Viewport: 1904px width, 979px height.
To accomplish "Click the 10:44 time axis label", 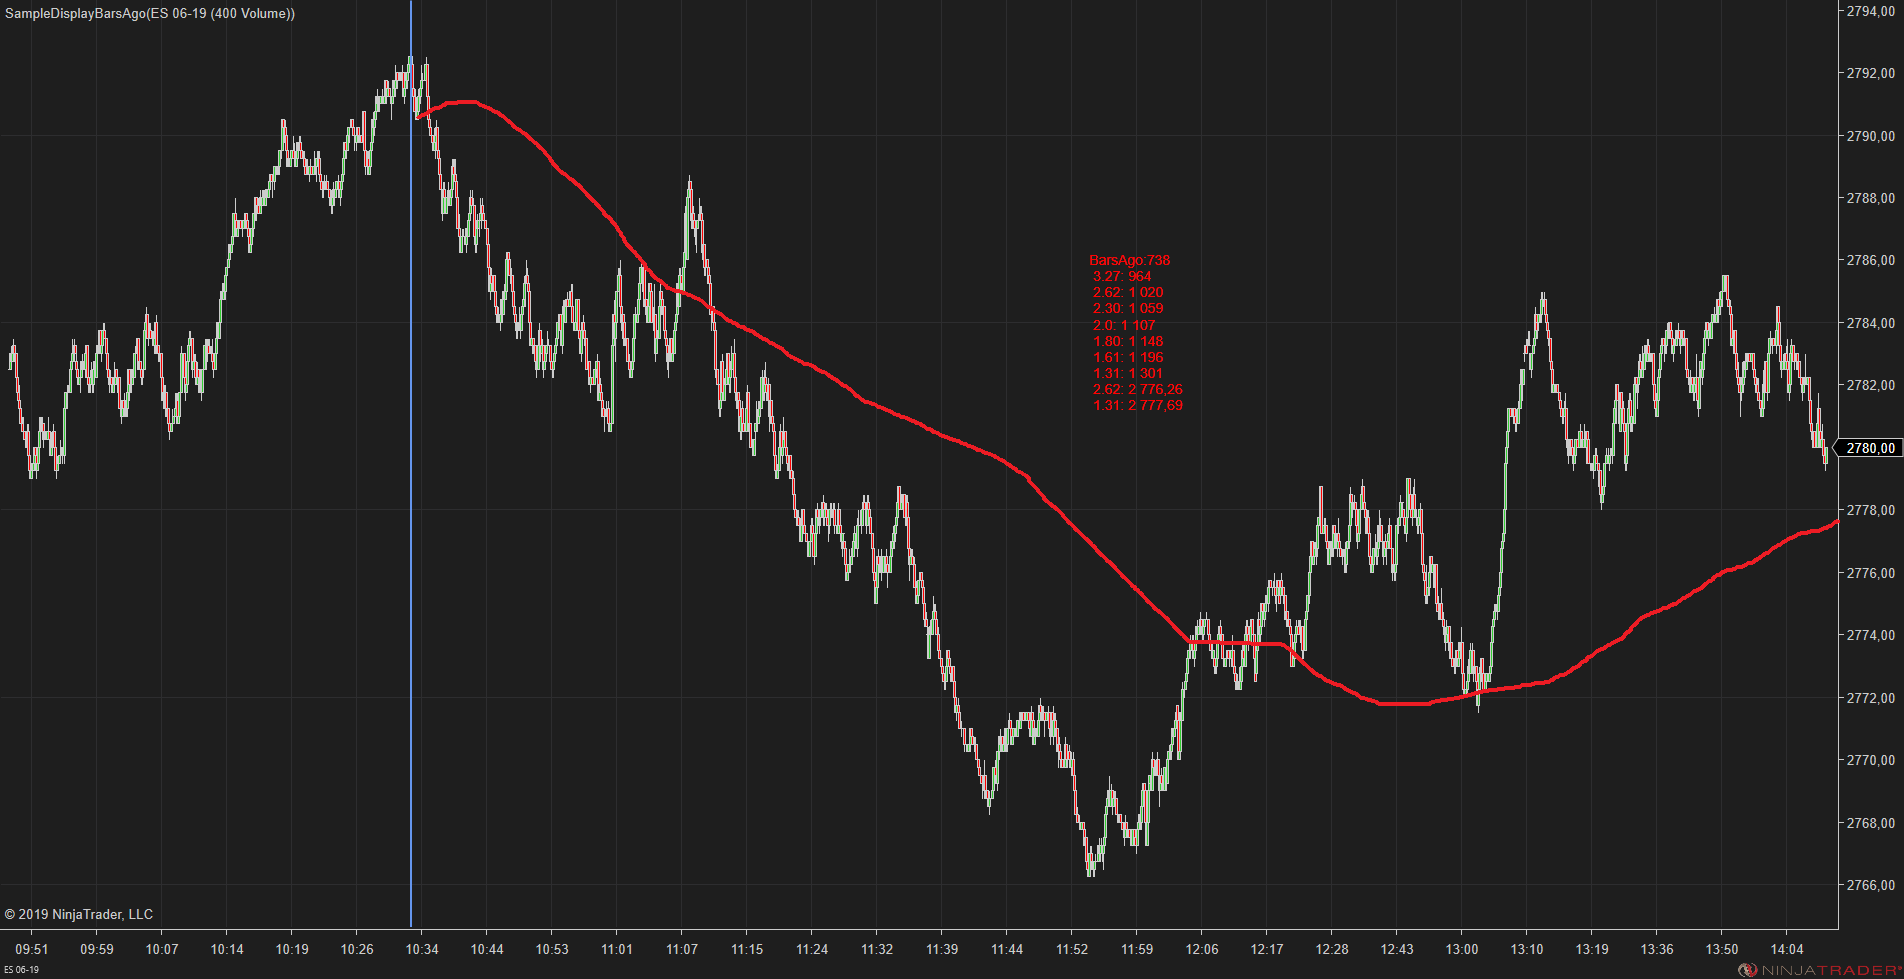I will (487, 949).
